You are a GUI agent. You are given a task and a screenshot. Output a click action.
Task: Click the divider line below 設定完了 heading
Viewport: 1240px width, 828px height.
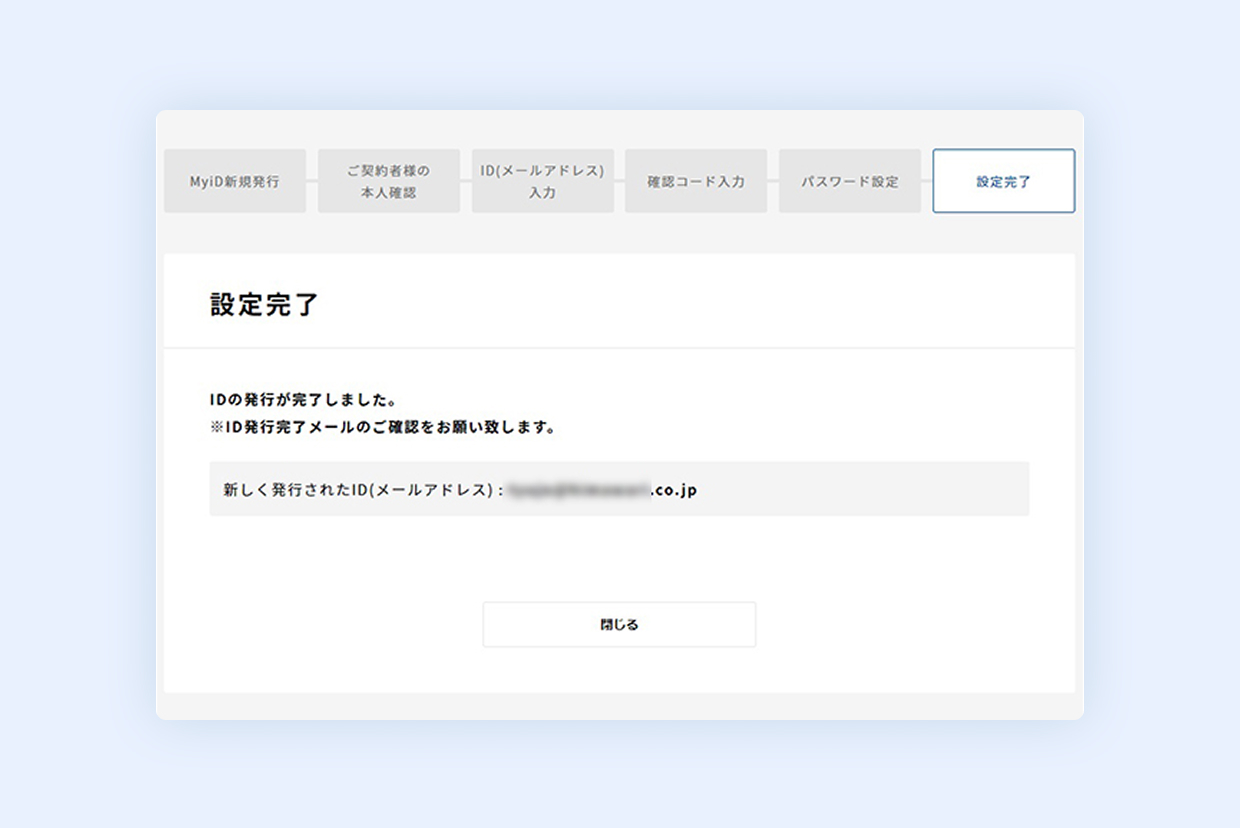619,348
